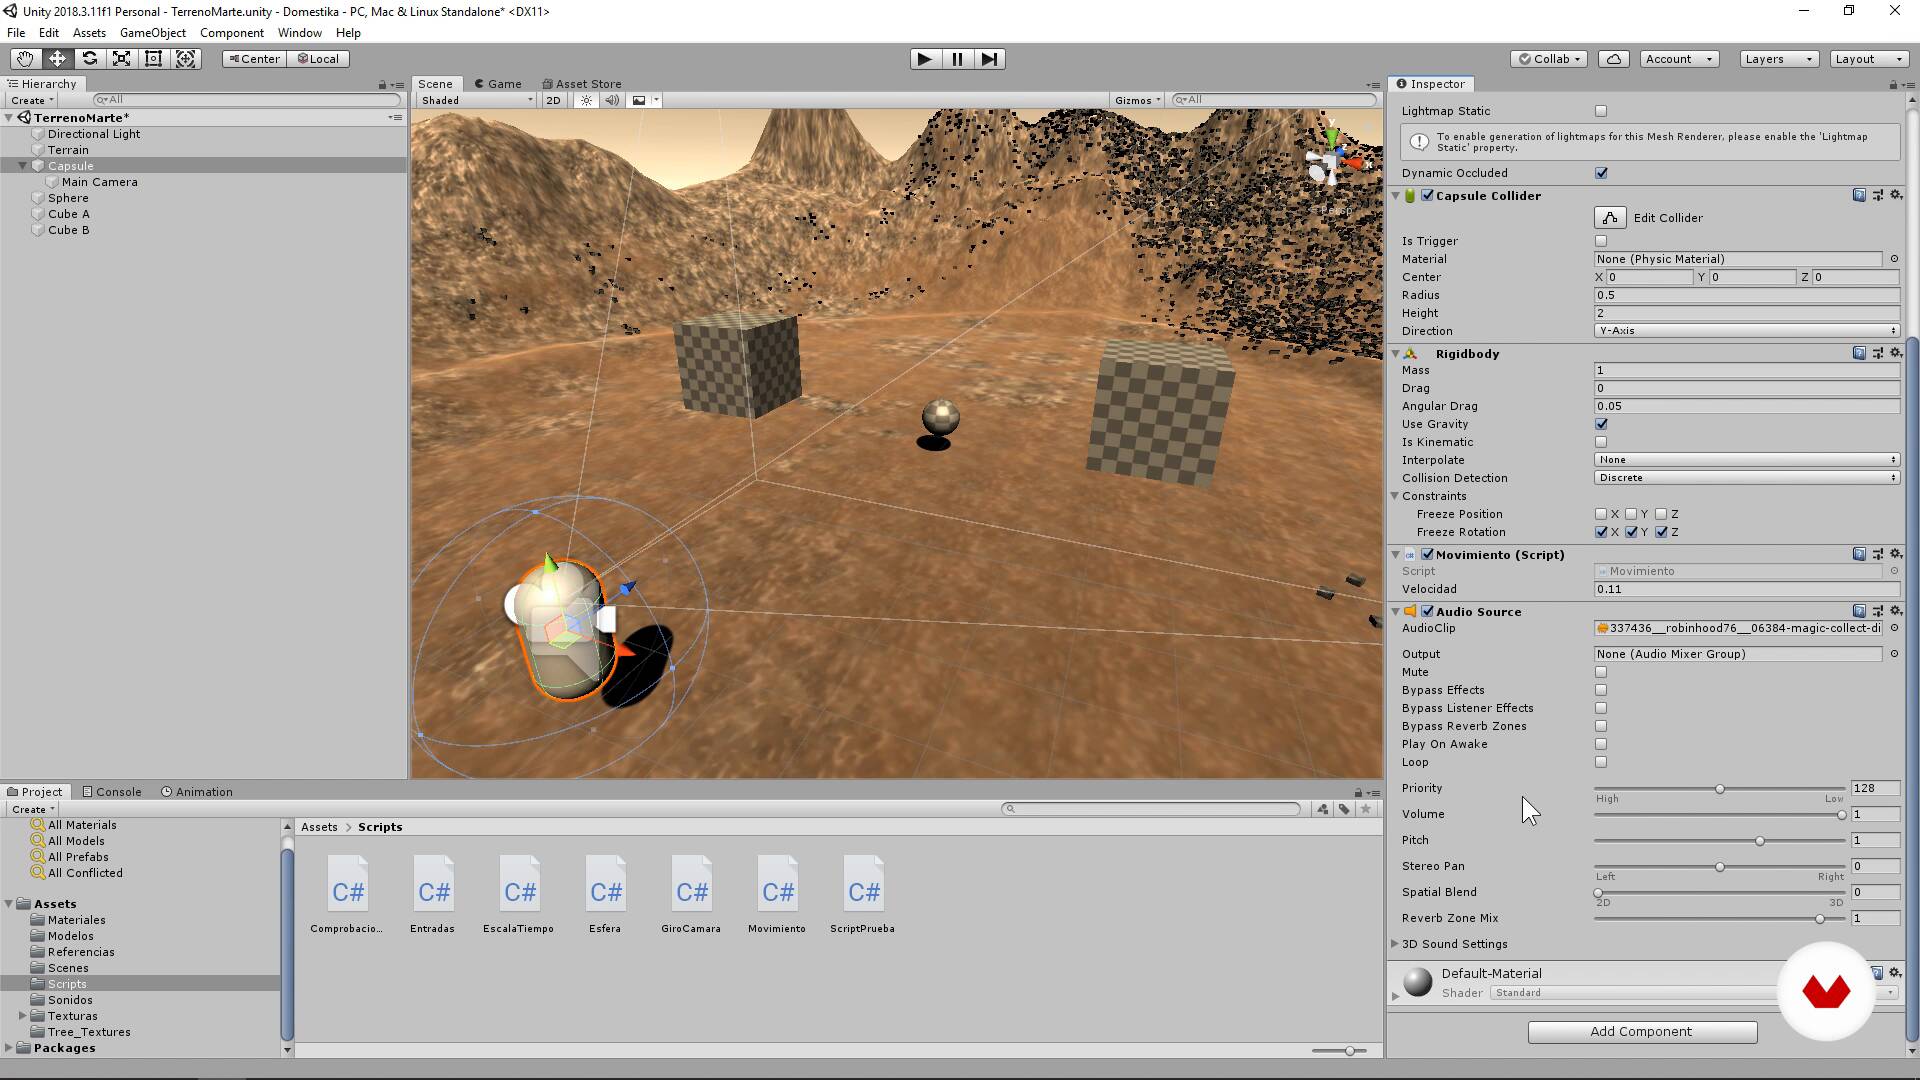Viewport: 1920px width, 1080px height.
Task: Click the Add Component button
Action: 1641,1032
